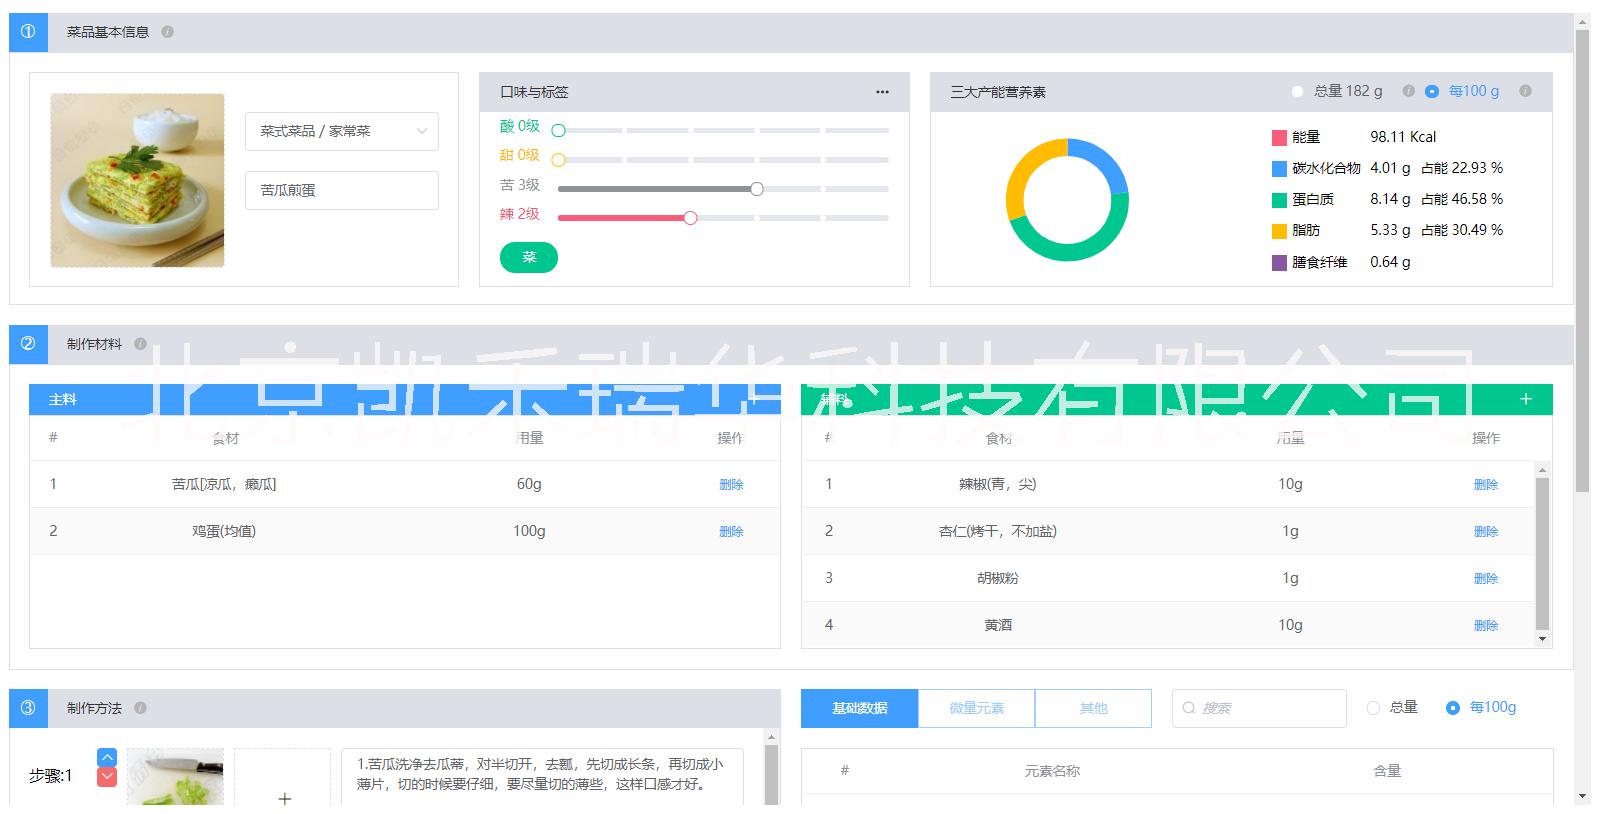Switch to the 微量元素 tab
The image size is (1604, 814).
976,708
